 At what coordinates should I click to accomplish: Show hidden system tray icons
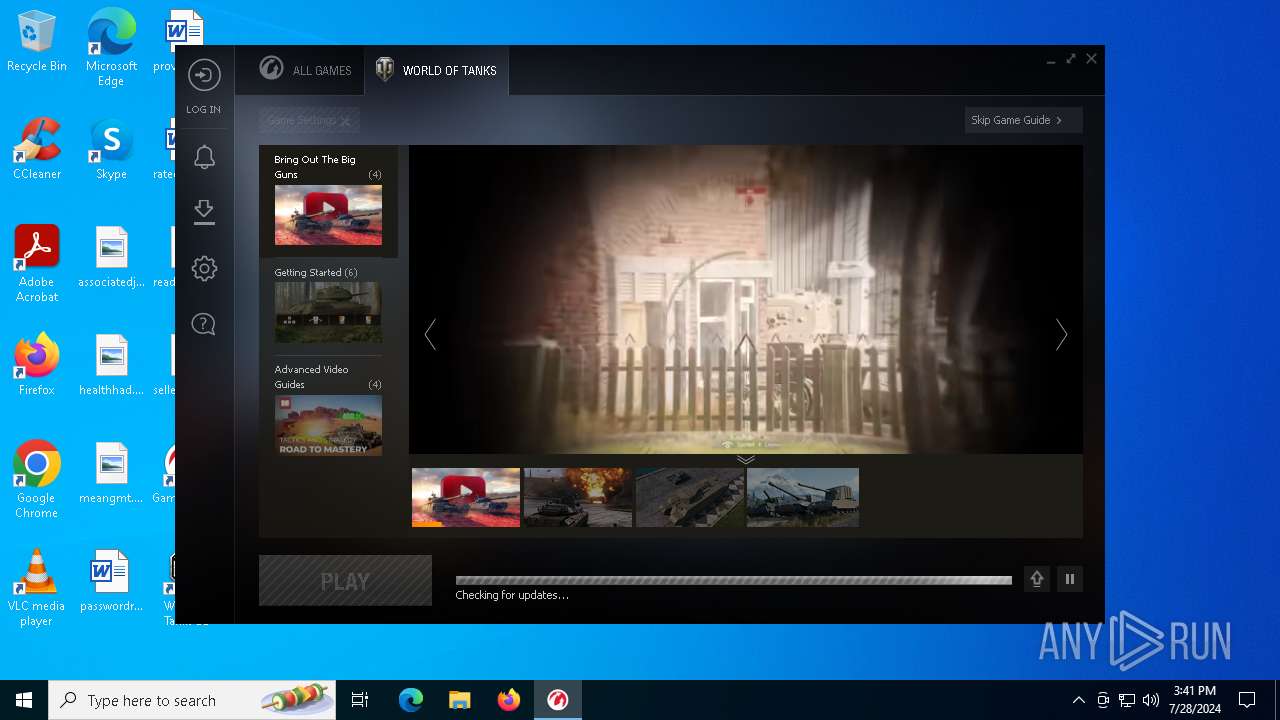click(1078, 700)
